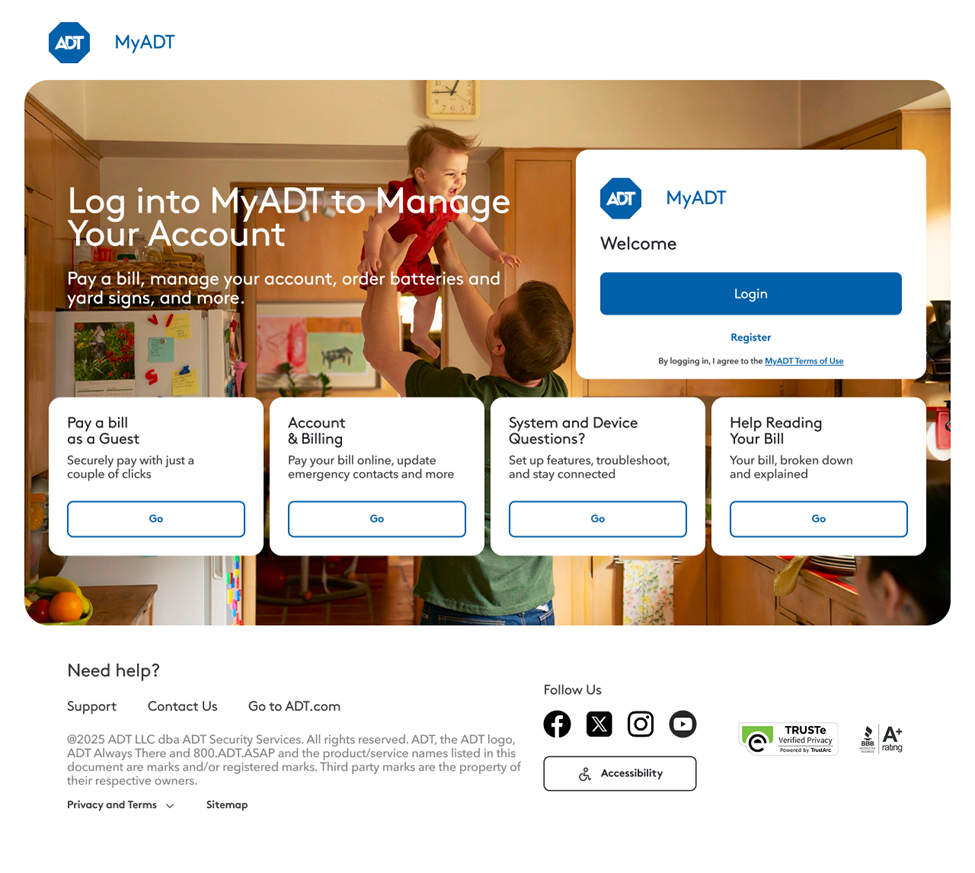This screenshot has width=975, height=873.
Task: Click the 'Pay a bill as a Guest' heading
Action: pos(103,430)
